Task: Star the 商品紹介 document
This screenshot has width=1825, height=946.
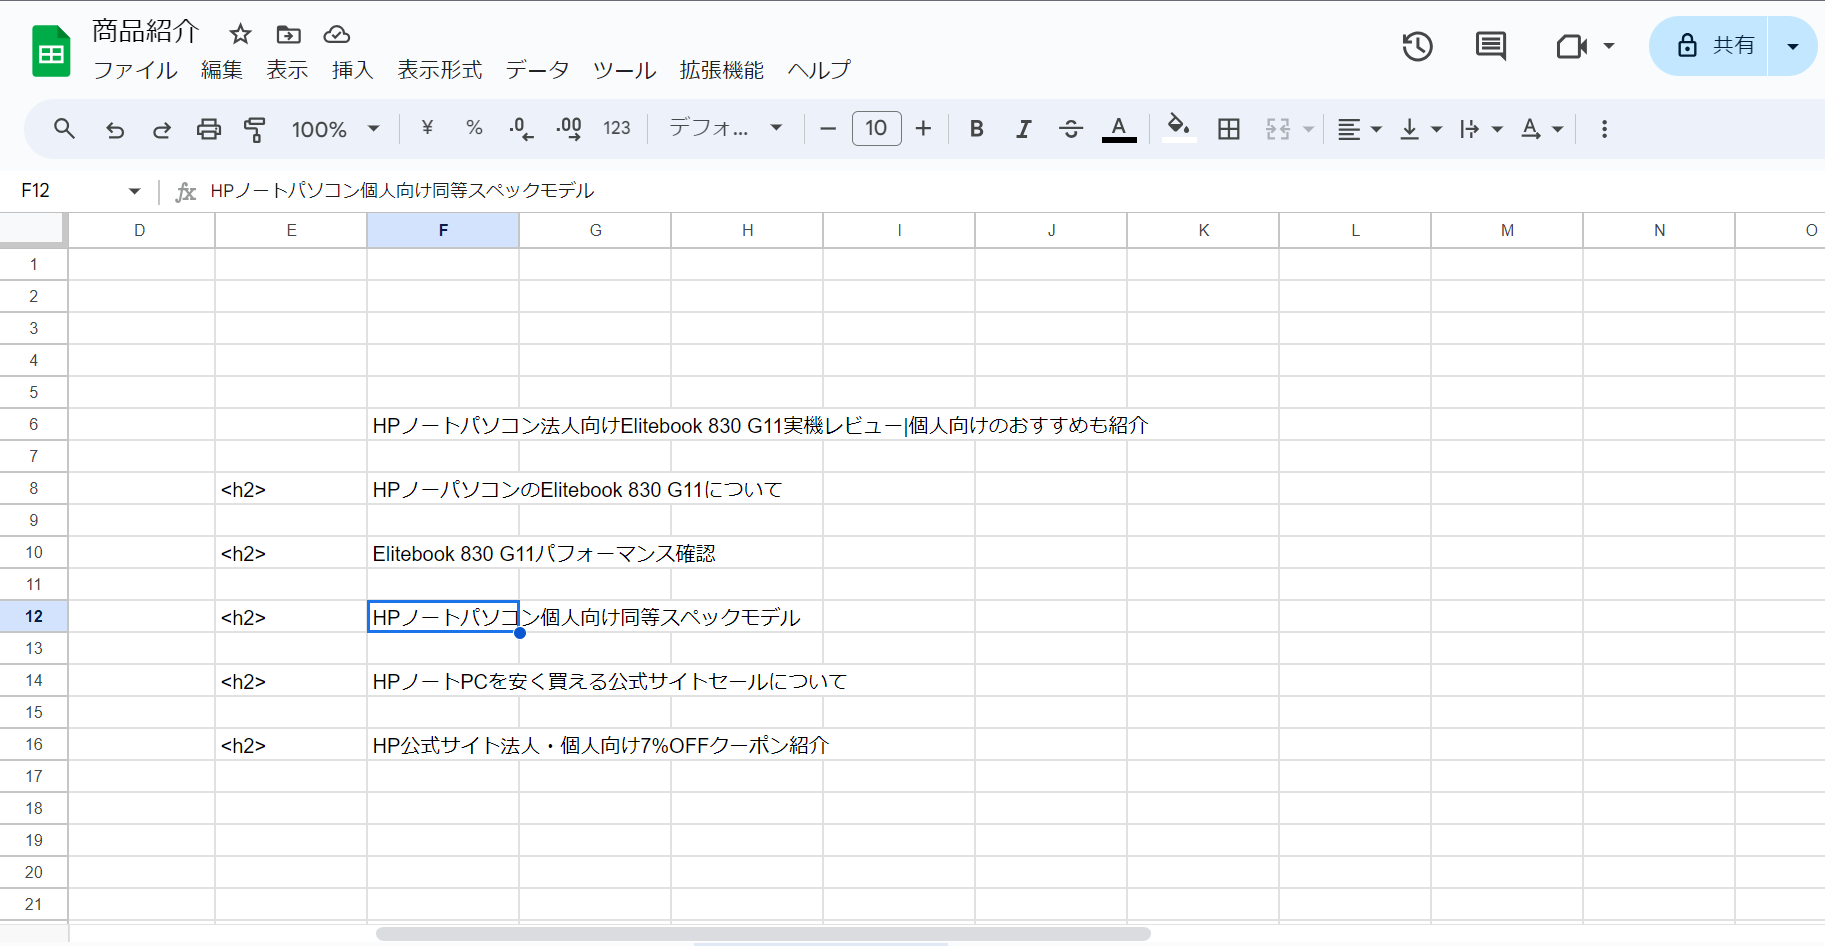Action: click(240, 35)
